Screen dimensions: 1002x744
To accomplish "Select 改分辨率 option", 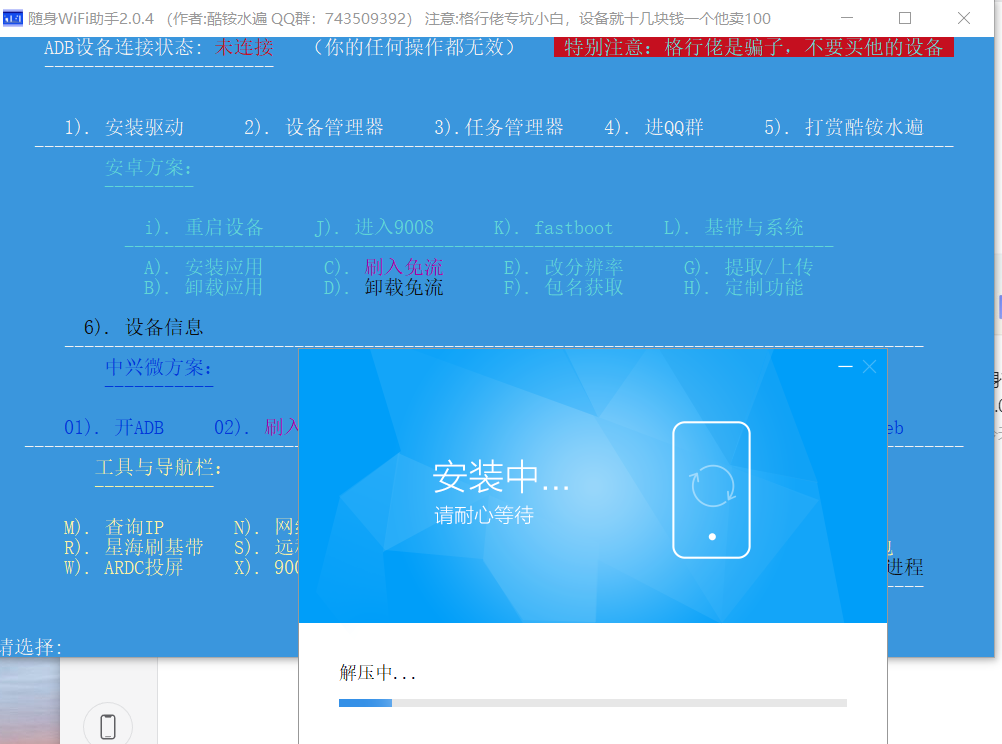I will [x=563, y=267].
